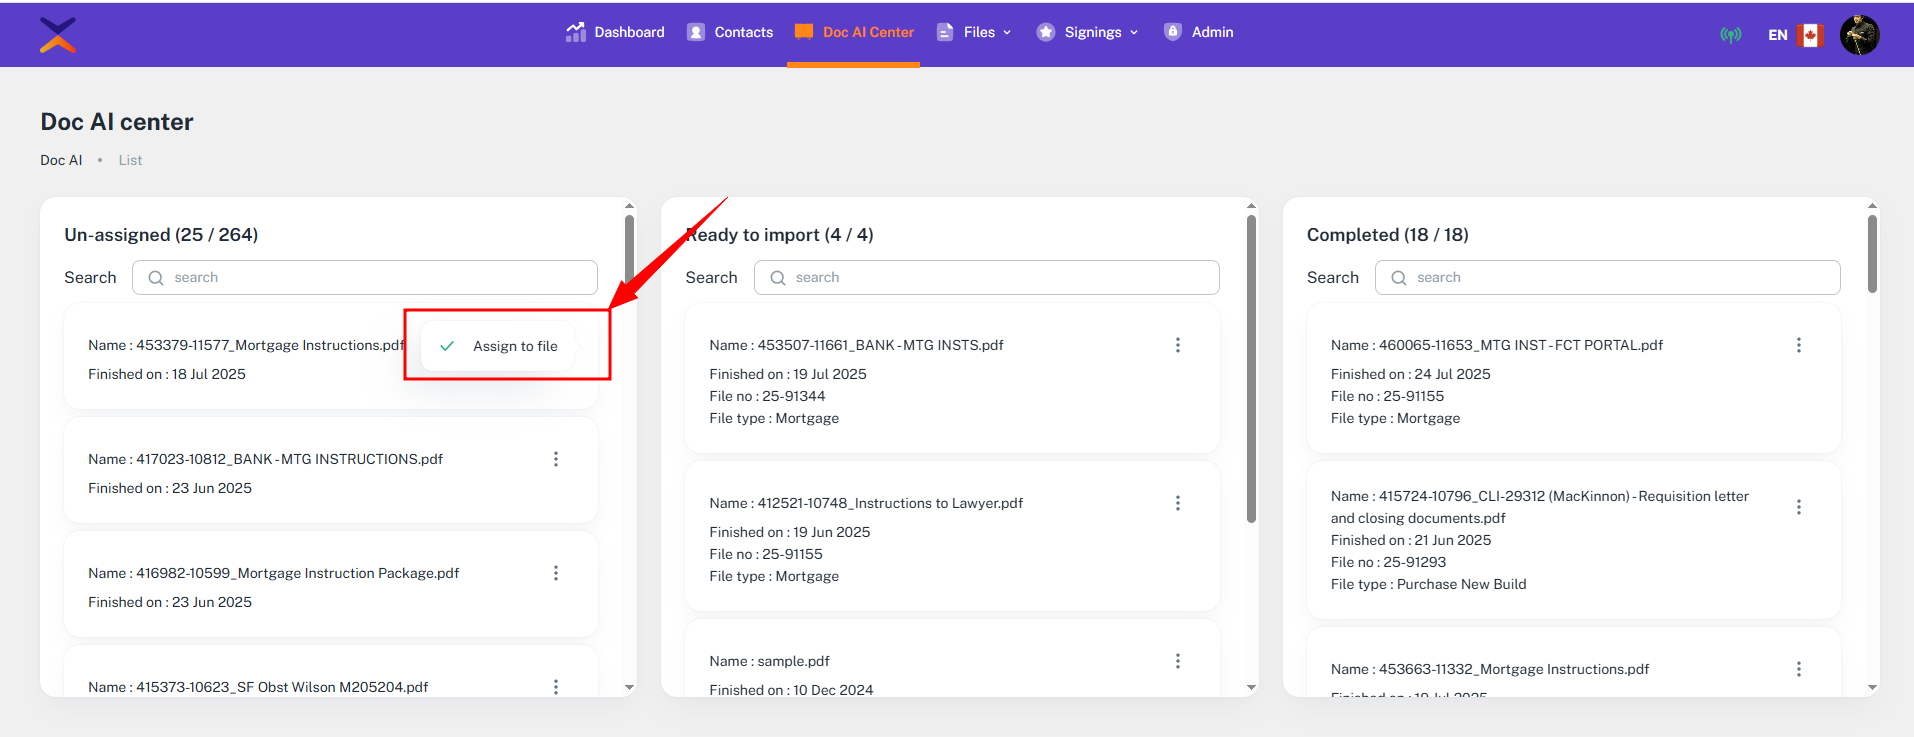Click the Ready to import list scrollbar
Viewport: 1914px width, 737px height.
pos(1251,370)
